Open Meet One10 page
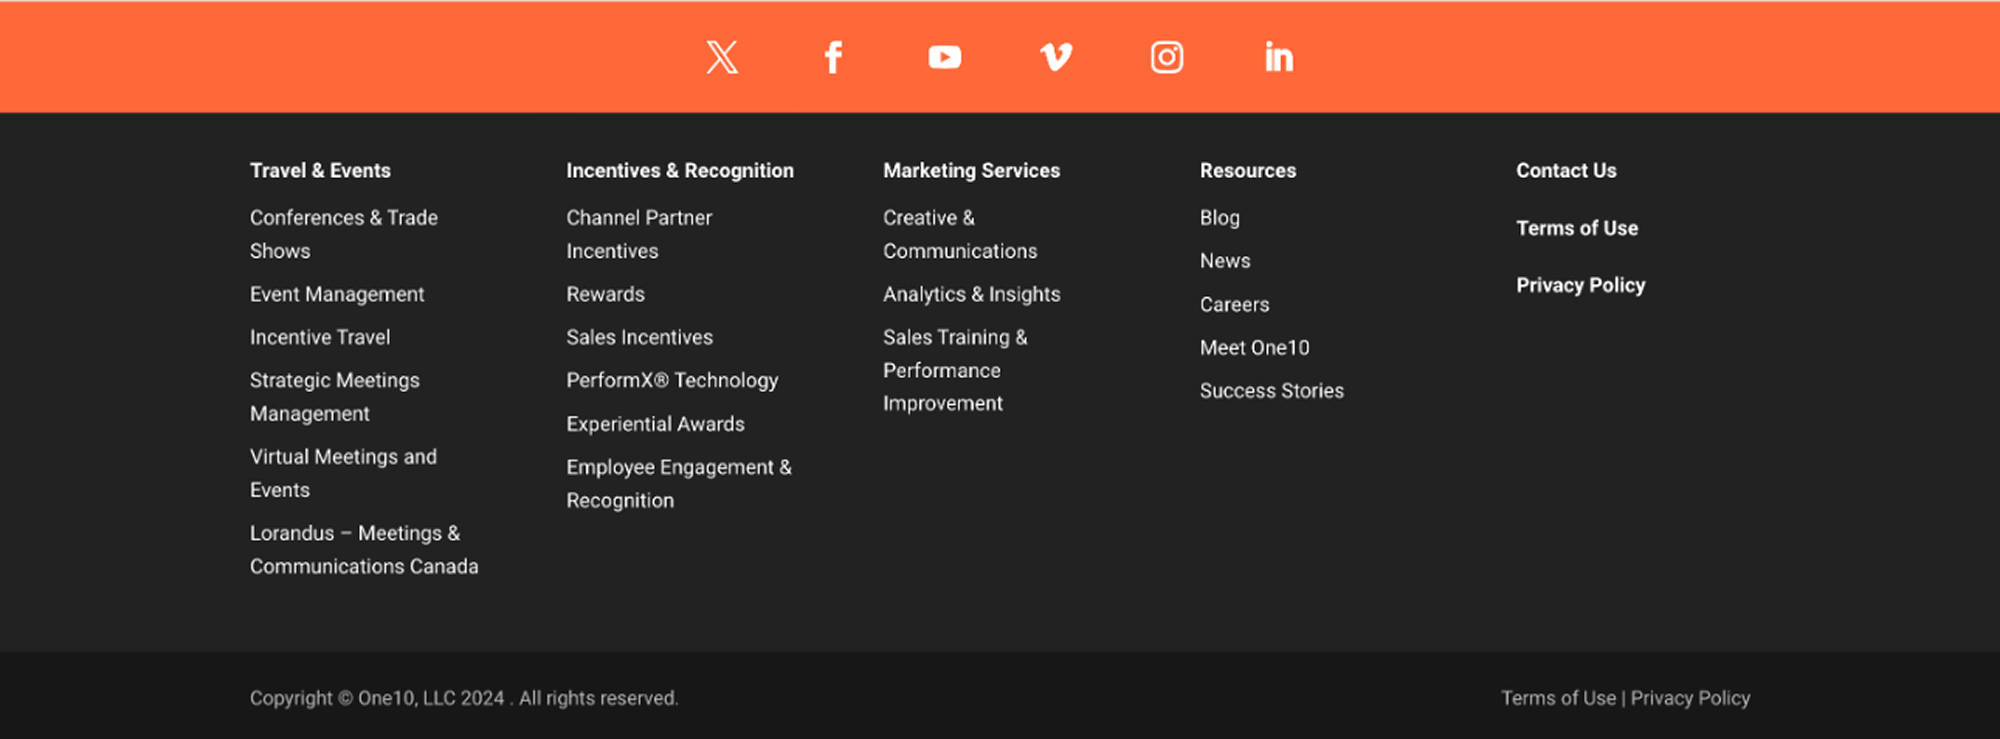The height and width of the screenshot is (739, 2000). pyautogui.click(x=1254, y=347)
